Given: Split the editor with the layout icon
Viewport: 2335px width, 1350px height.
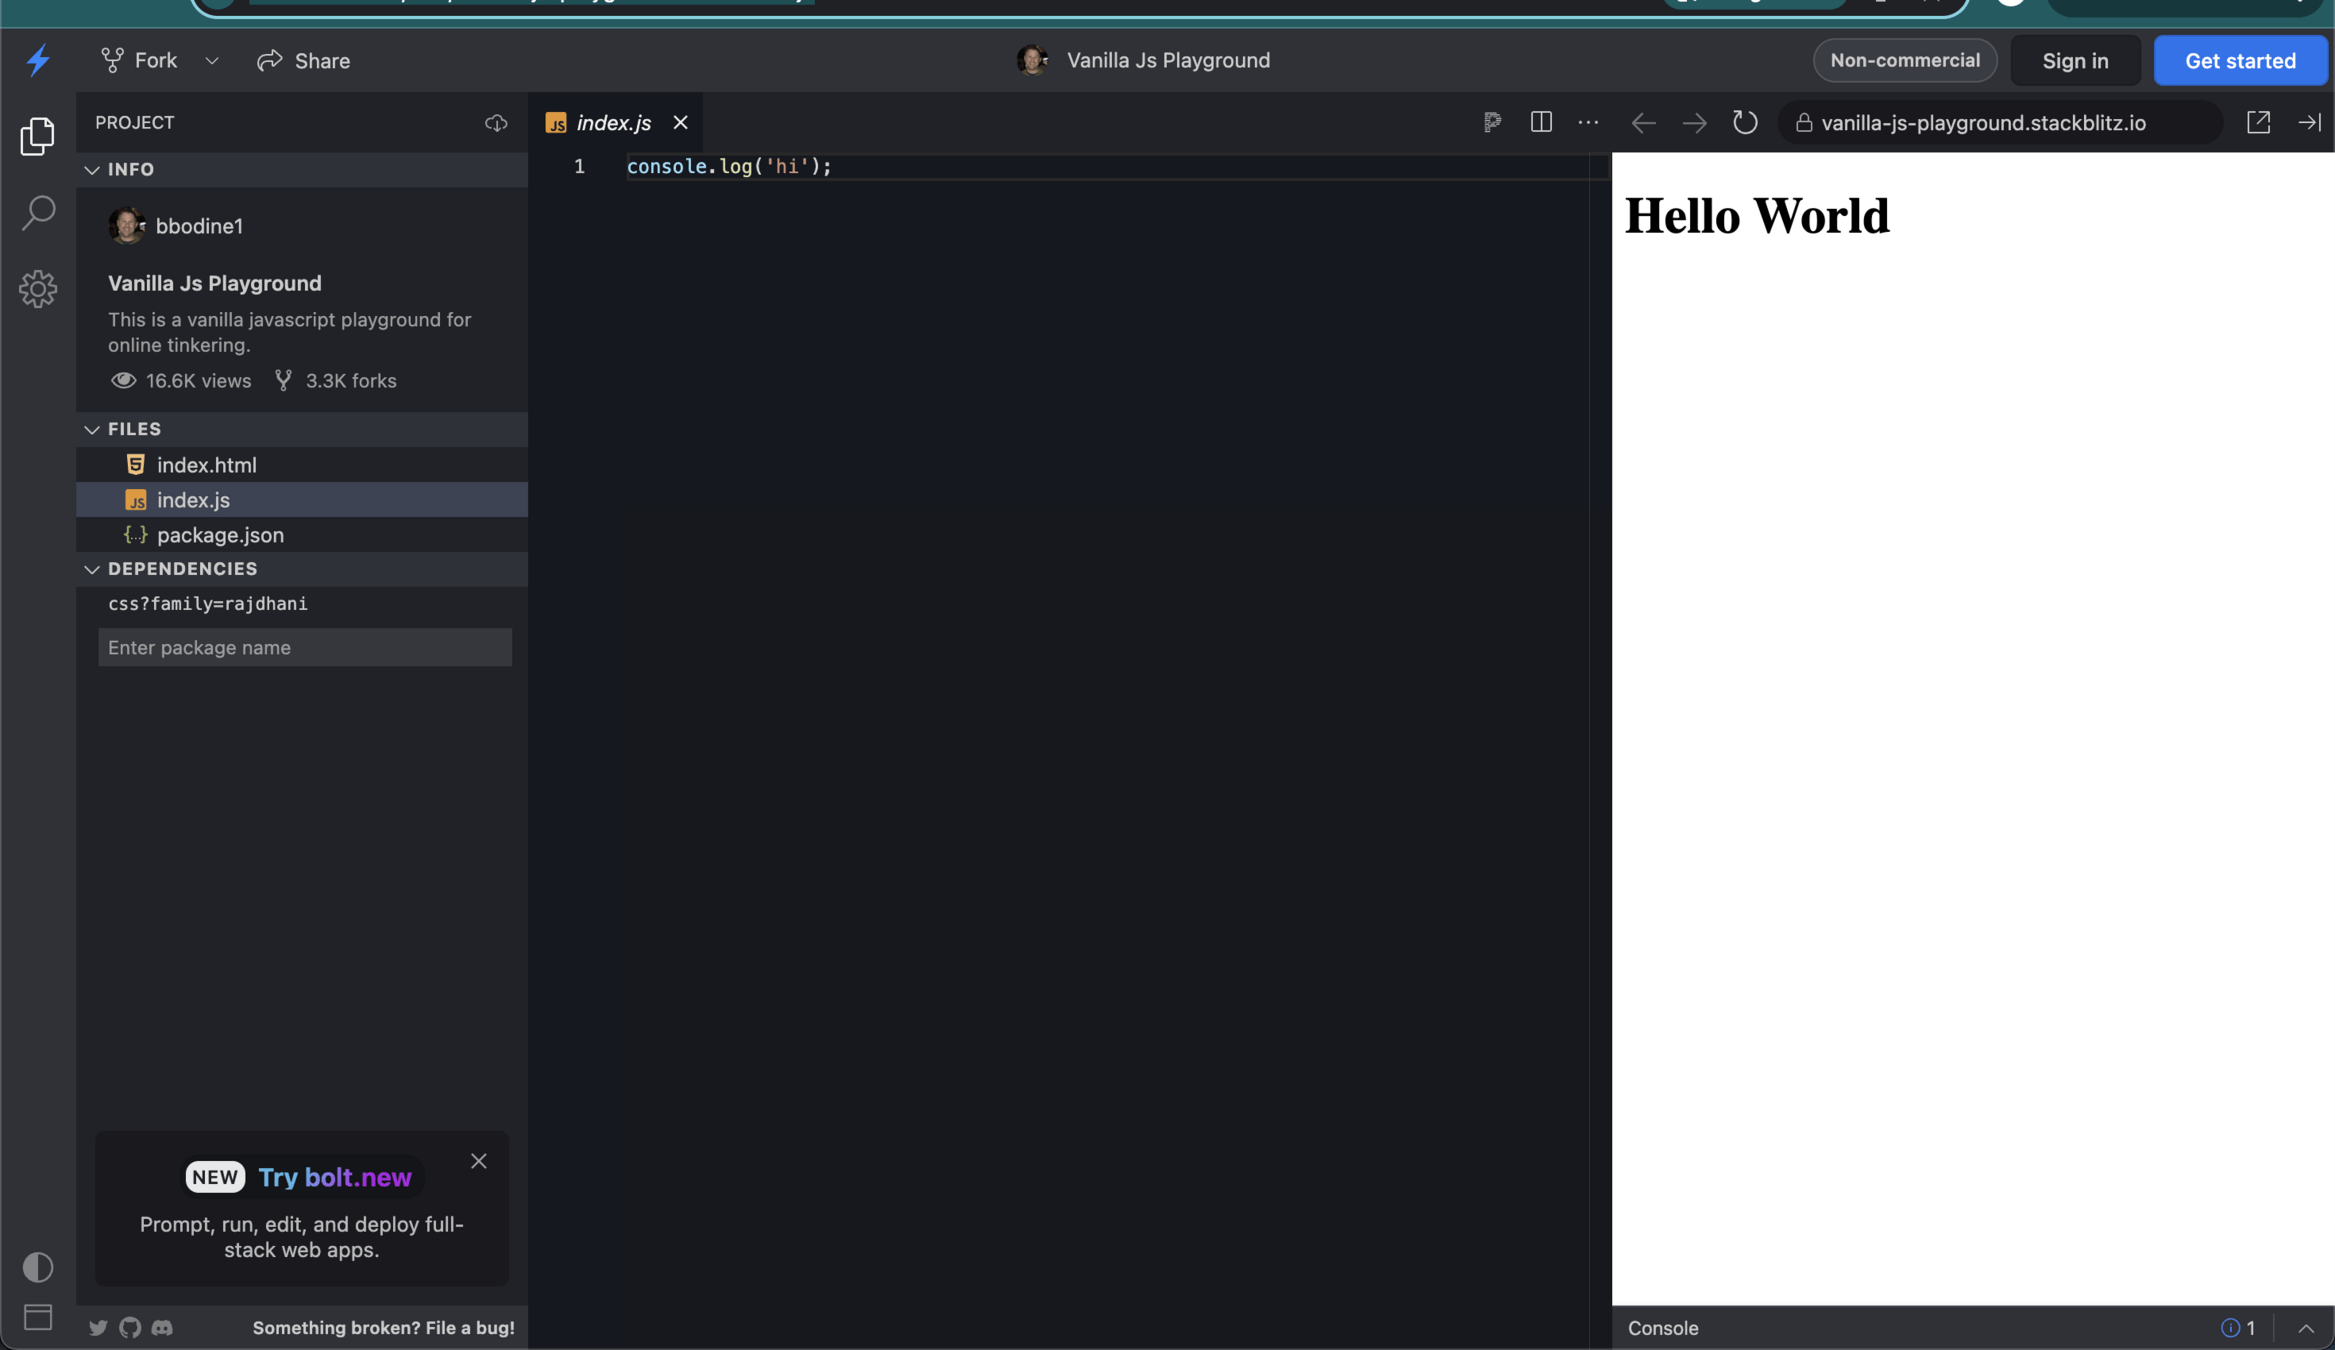Looking at the screenshot, I should [x=1541, y=122].
